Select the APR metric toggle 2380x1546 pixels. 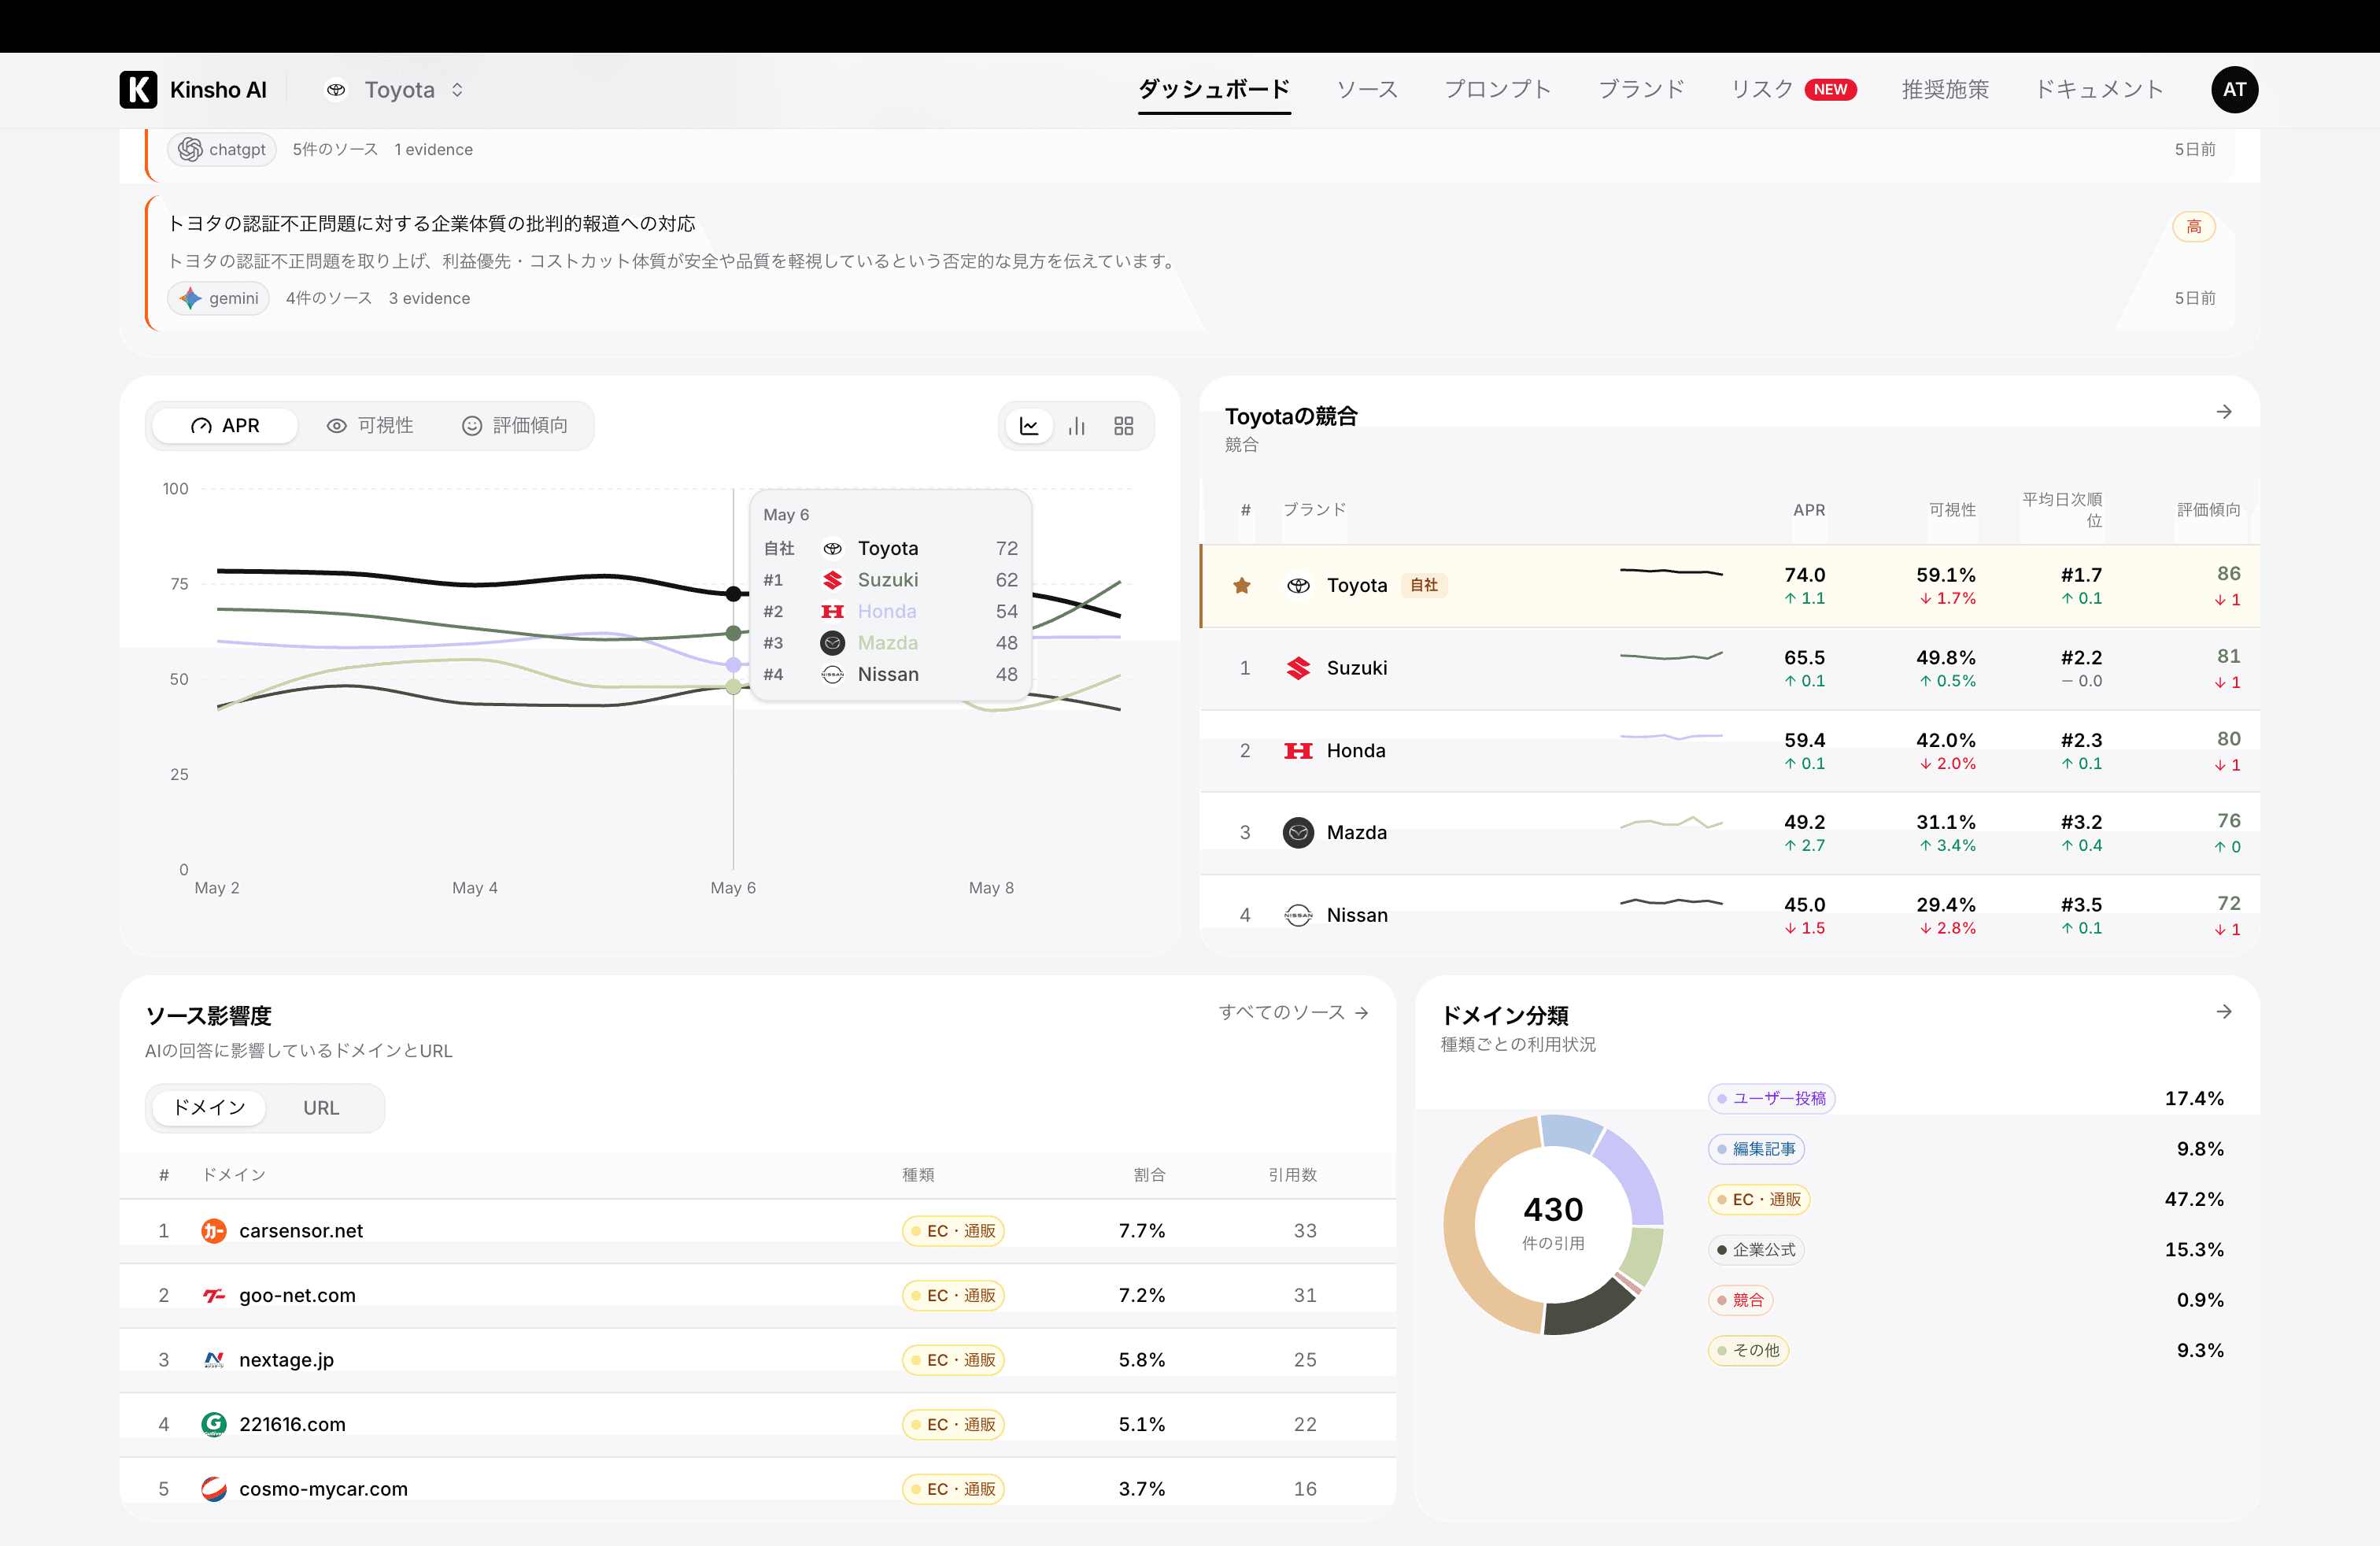click(x=225, y=426)
